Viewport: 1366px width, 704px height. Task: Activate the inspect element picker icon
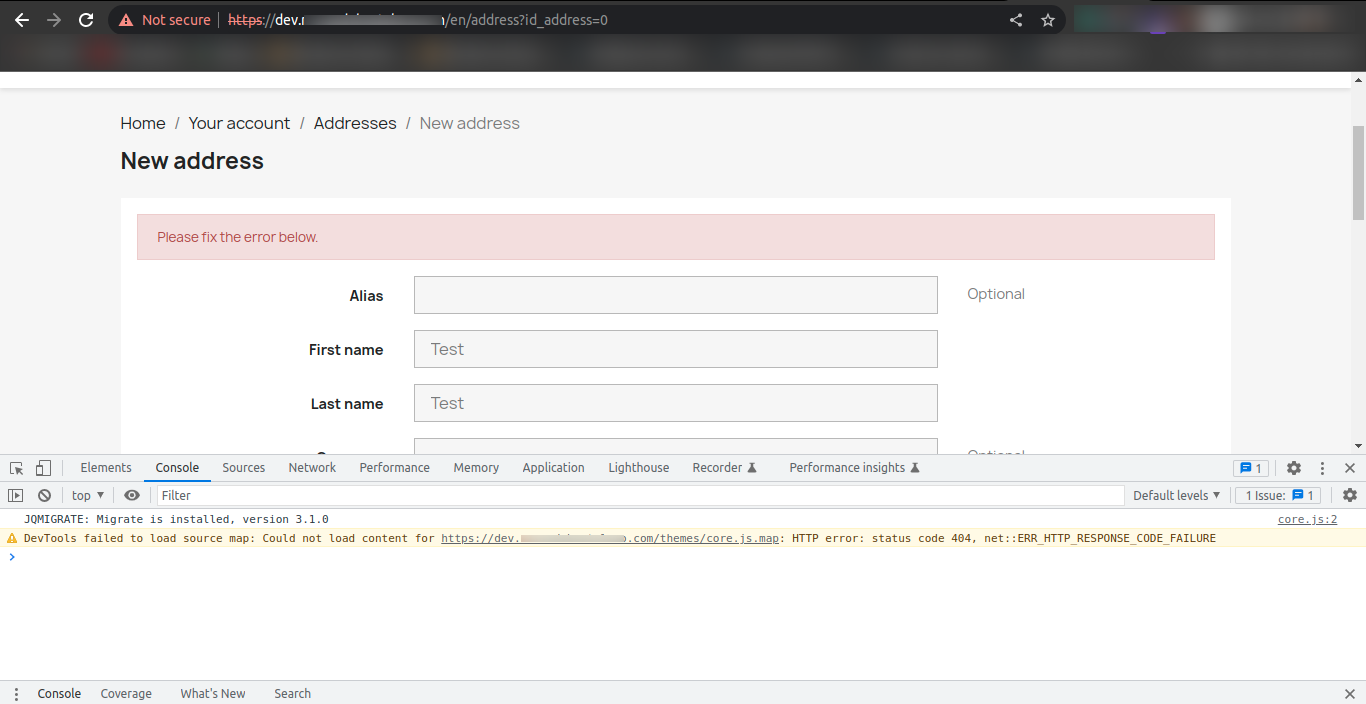[17, 468]
